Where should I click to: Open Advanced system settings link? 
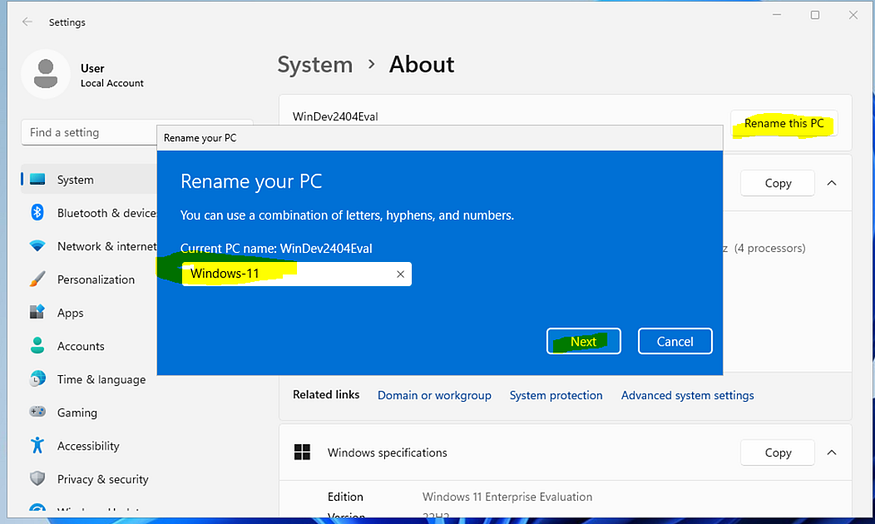tap(688, 395)
